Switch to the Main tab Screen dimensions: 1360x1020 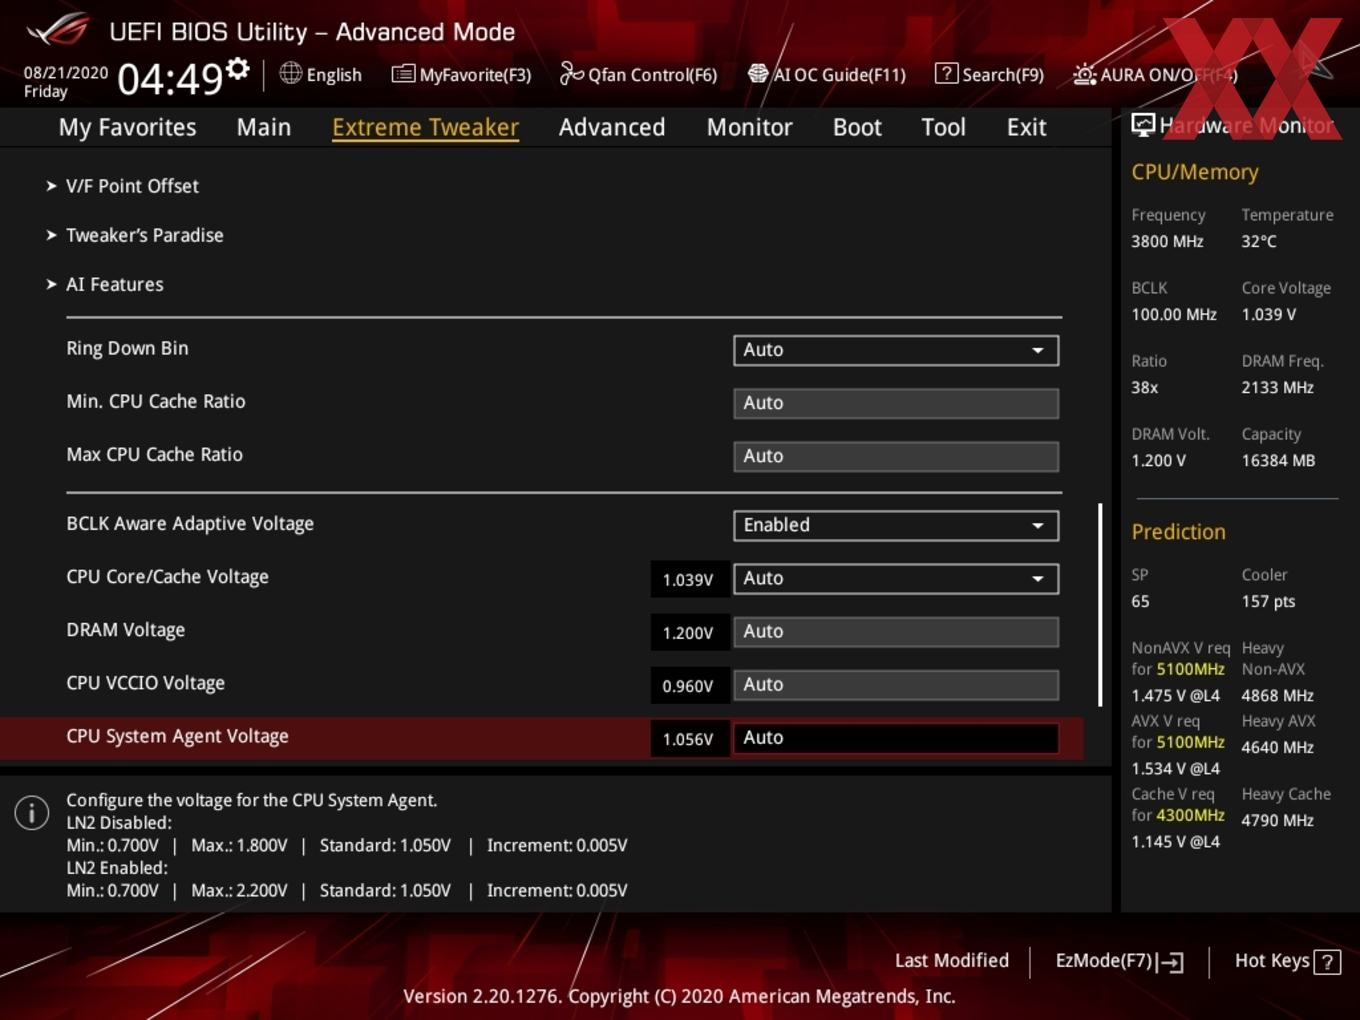click(264, 127)
